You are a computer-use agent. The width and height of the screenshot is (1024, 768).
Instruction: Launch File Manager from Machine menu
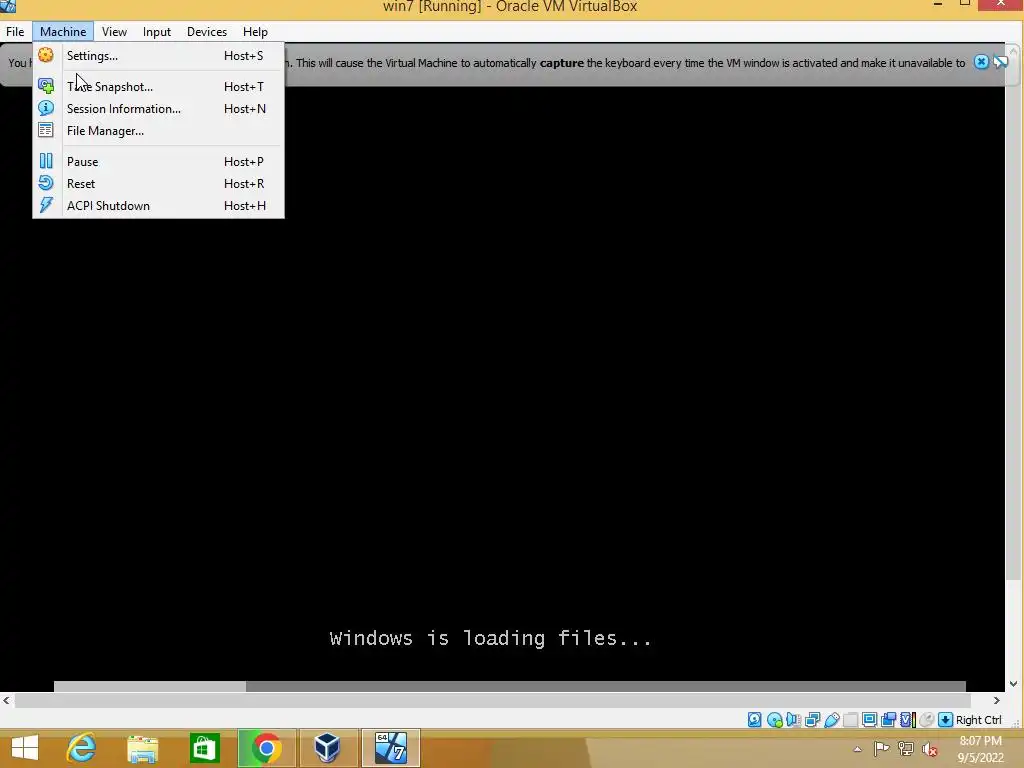tap(158, 131)
